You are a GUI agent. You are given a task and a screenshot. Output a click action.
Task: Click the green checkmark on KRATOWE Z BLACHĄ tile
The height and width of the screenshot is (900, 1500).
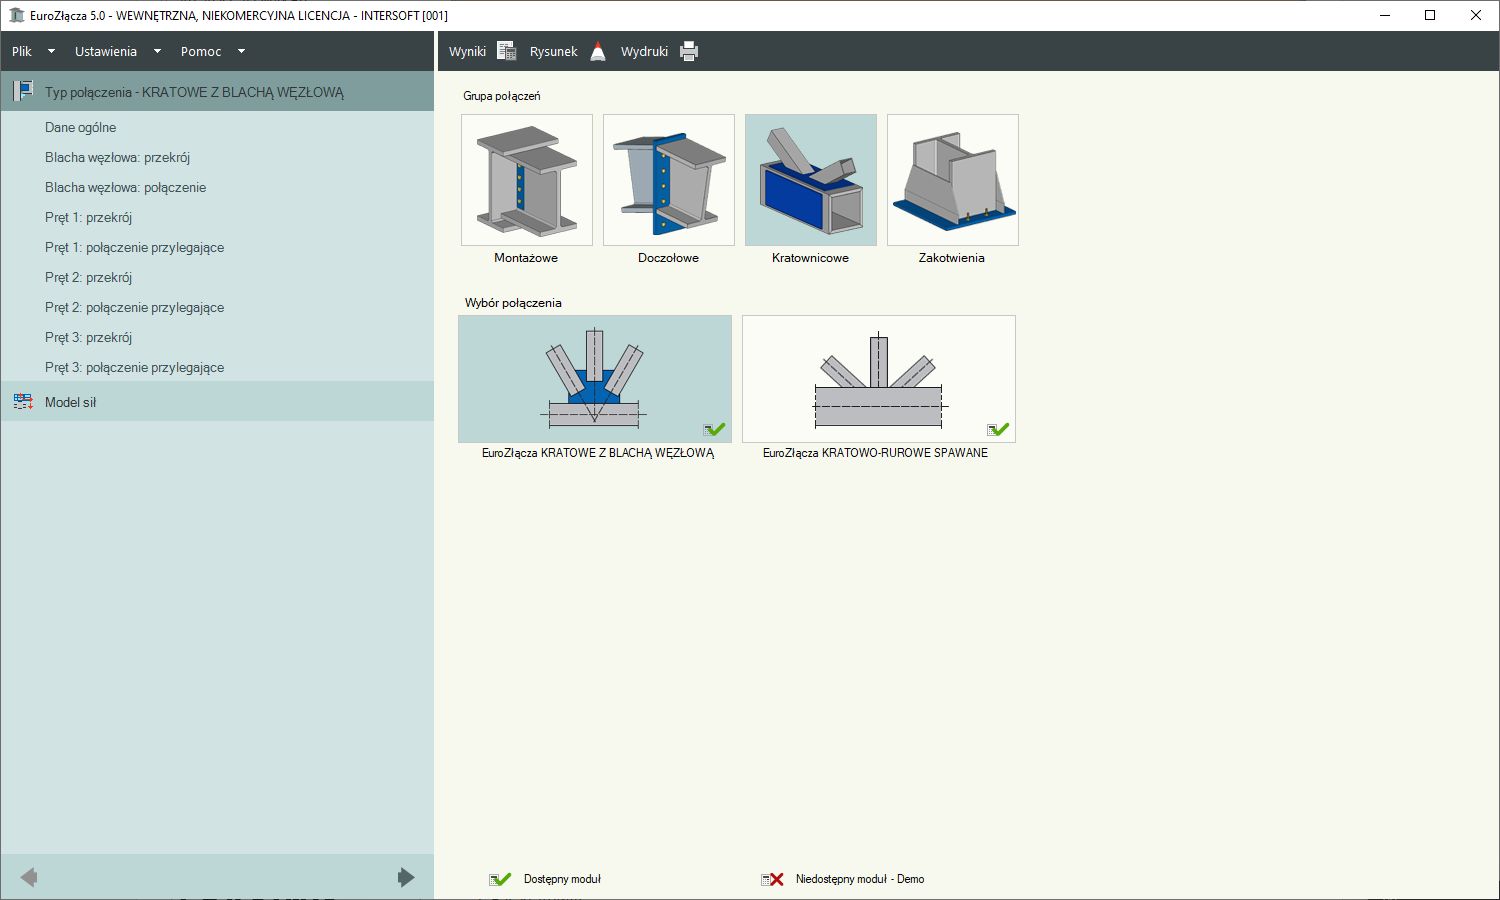pyautogui.click(x=715, y=429)
